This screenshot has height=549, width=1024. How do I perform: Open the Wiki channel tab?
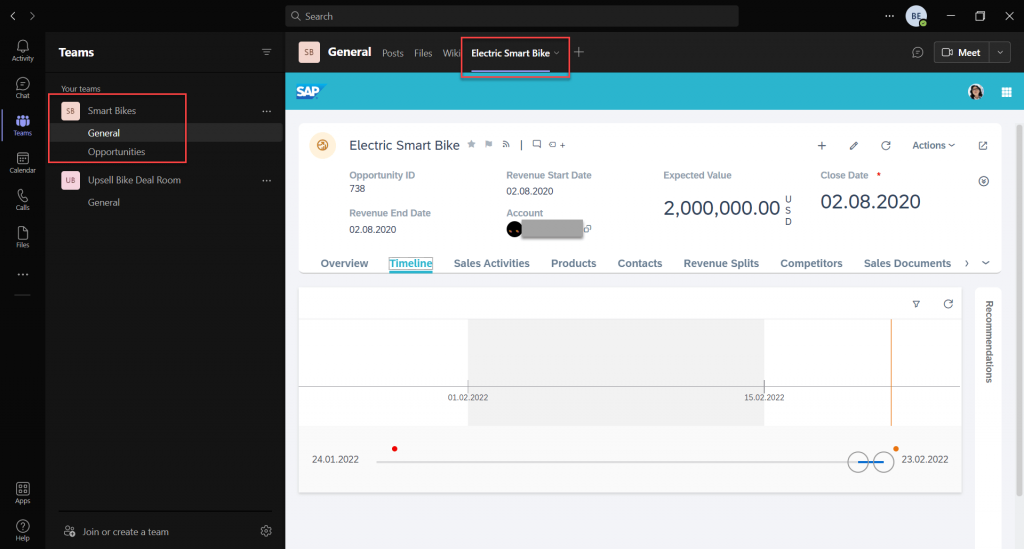[451, 53]
